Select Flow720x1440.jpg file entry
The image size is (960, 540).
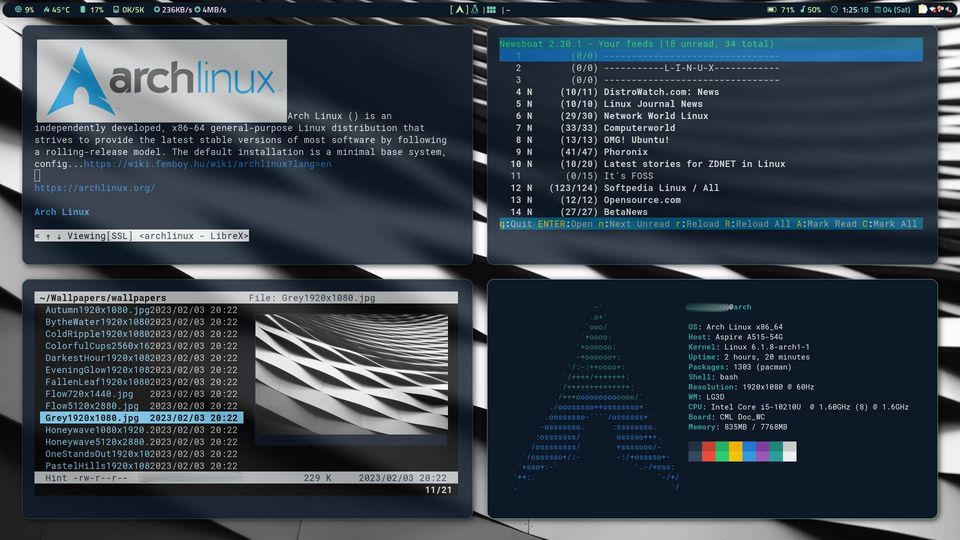[141, 394]
